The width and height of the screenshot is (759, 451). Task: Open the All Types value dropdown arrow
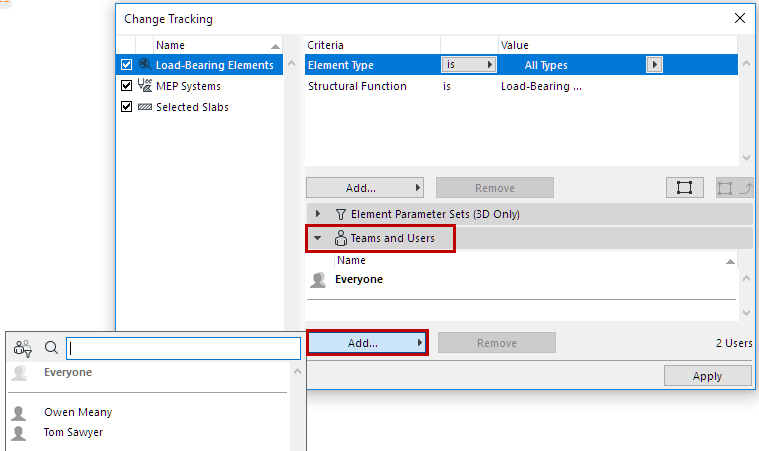tap(654, 65)
